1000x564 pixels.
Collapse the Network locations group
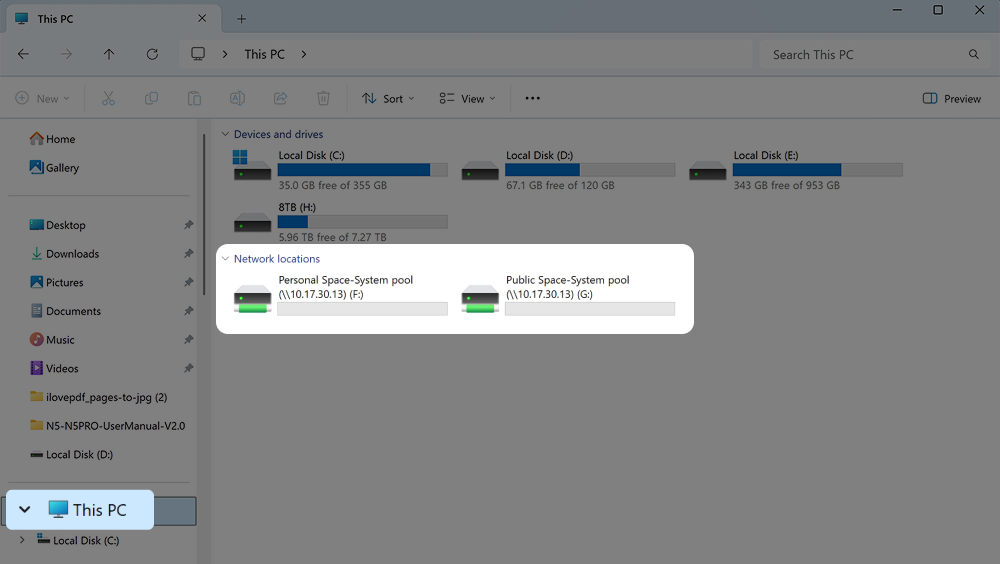pos(225,259)
